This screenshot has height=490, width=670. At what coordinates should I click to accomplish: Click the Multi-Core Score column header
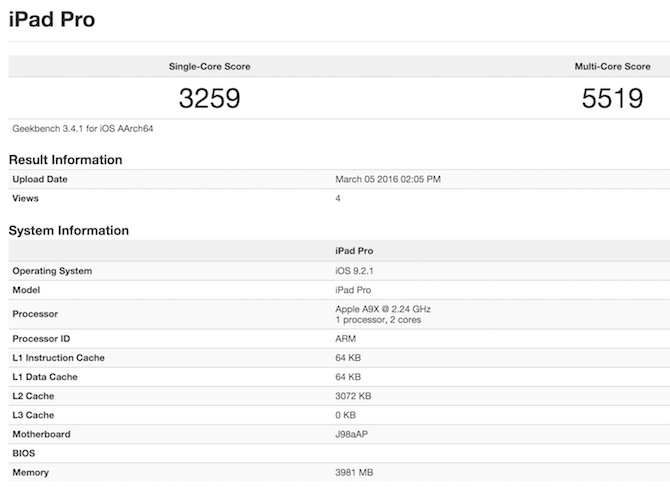tap(610, 67)
